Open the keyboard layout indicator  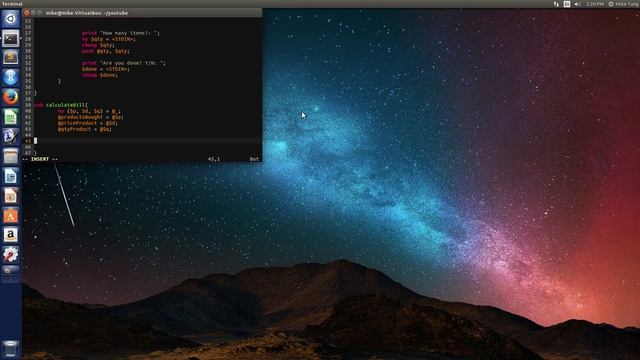point(567,4)
